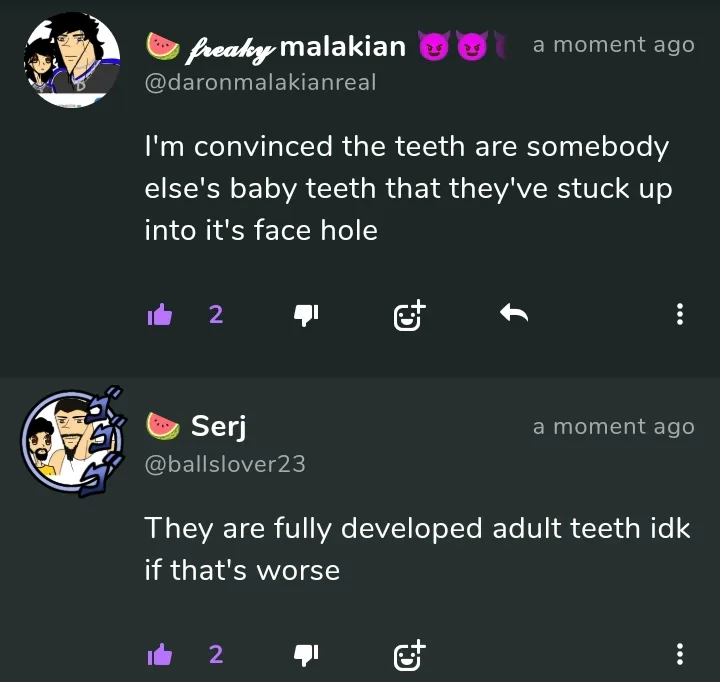Click like count on Serj's comment
The width and height of the screenshot is (720, 682).
click(216, 655)
